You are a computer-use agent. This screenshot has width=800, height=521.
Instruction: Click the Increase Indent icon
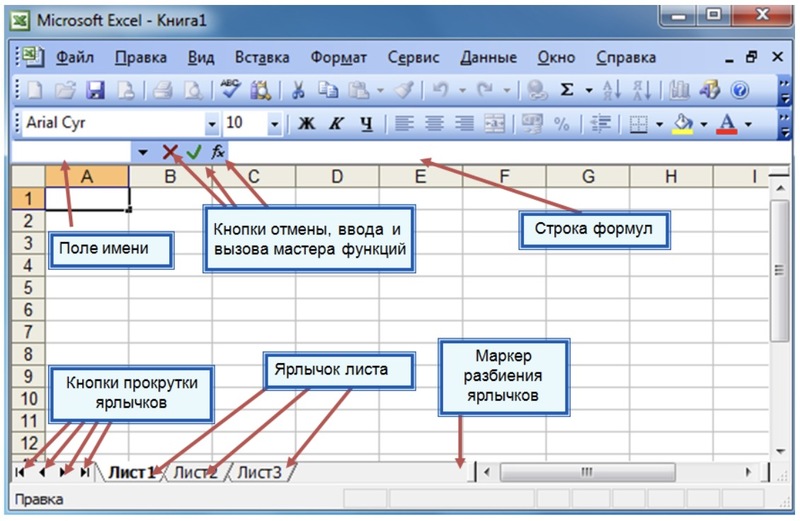[x=601, y=123]
